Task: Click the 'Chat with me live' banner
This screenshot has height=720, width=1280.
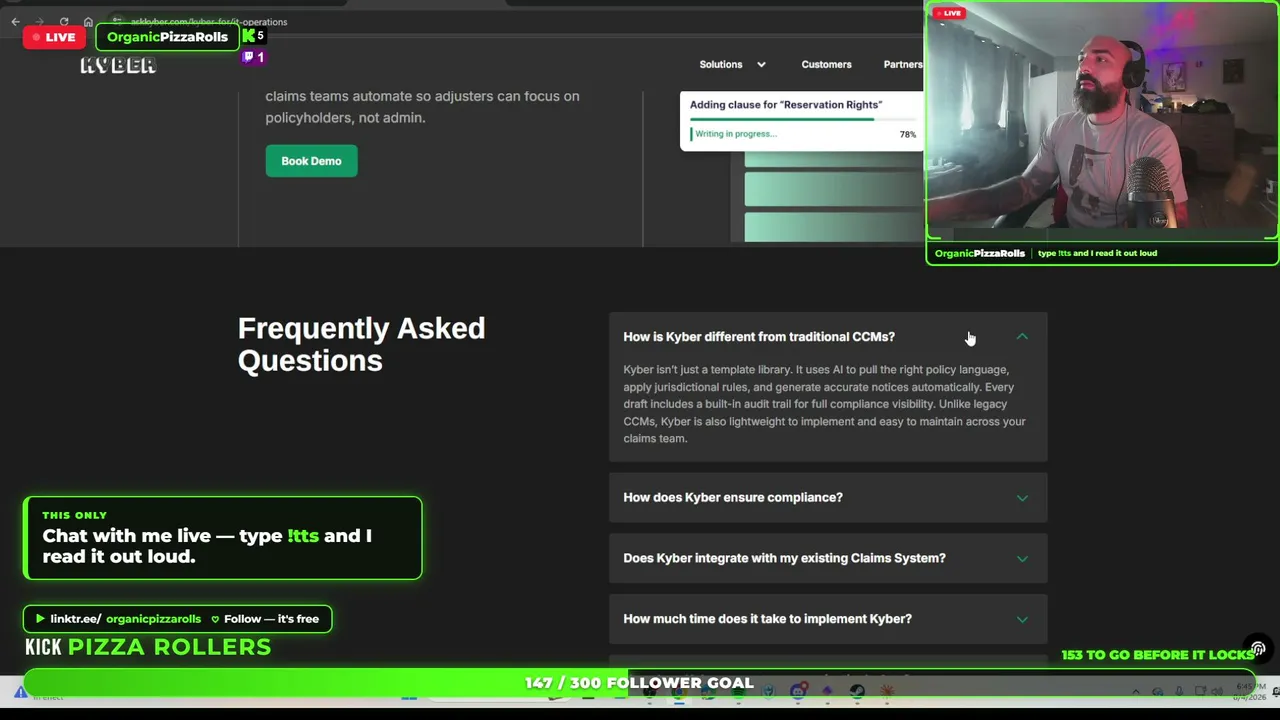Action: pos(223,538)
